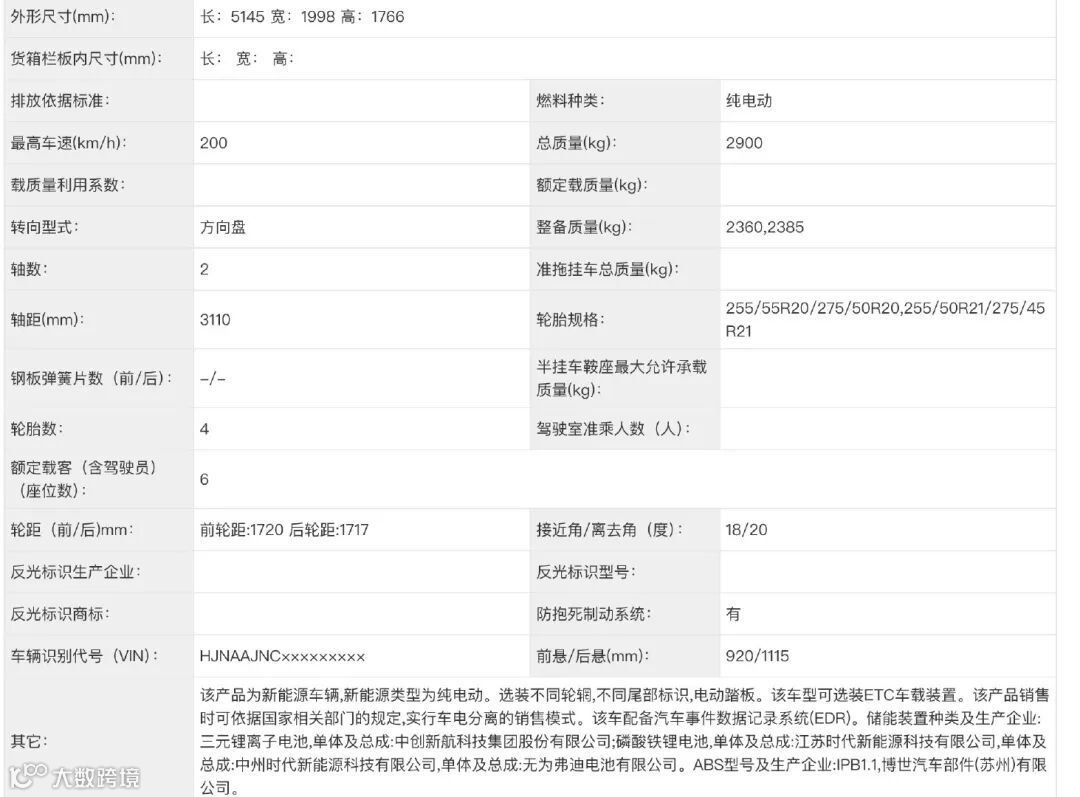Select the 额定载客(含驾驶员) label
Viewport: 1080px width, 797px height.
click(83, 479)
